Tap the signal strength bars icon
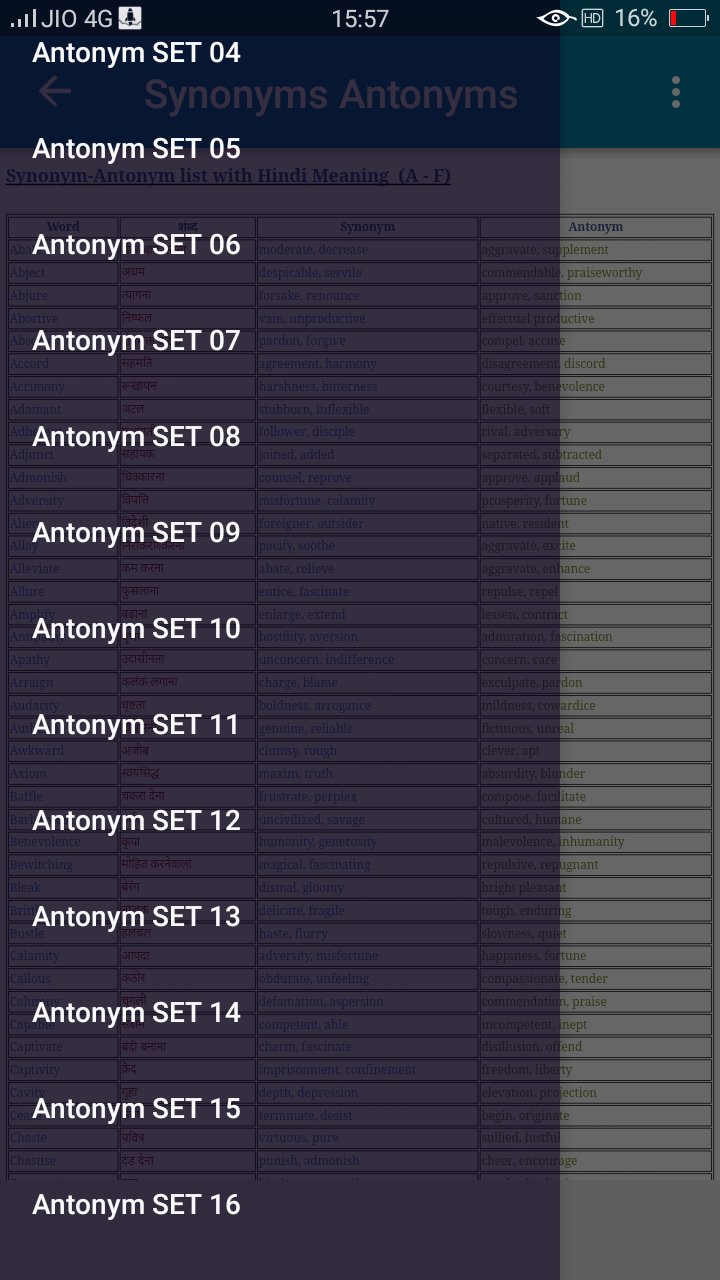 [x=23, y=18]
